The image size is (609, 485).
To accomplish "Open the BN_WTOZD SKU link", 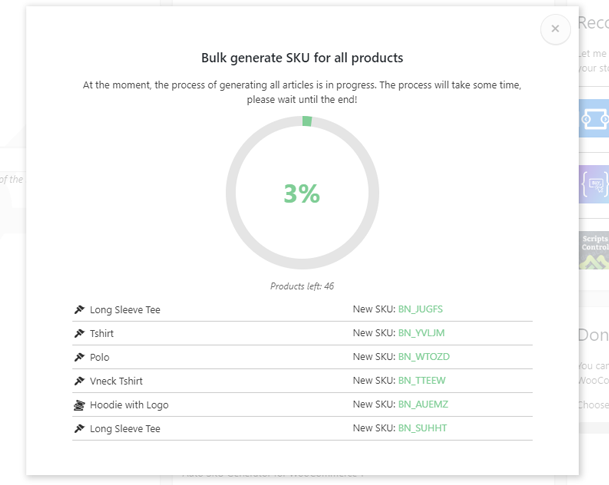I will coord(424,357).
